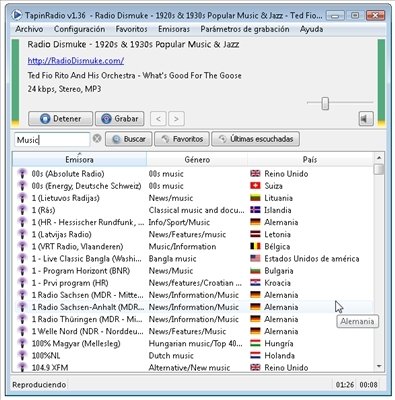Click the Lithuanian flag next to Lituania
This screenshot has height=400, width=395.
pyautogui.click(x=255, y=198)
